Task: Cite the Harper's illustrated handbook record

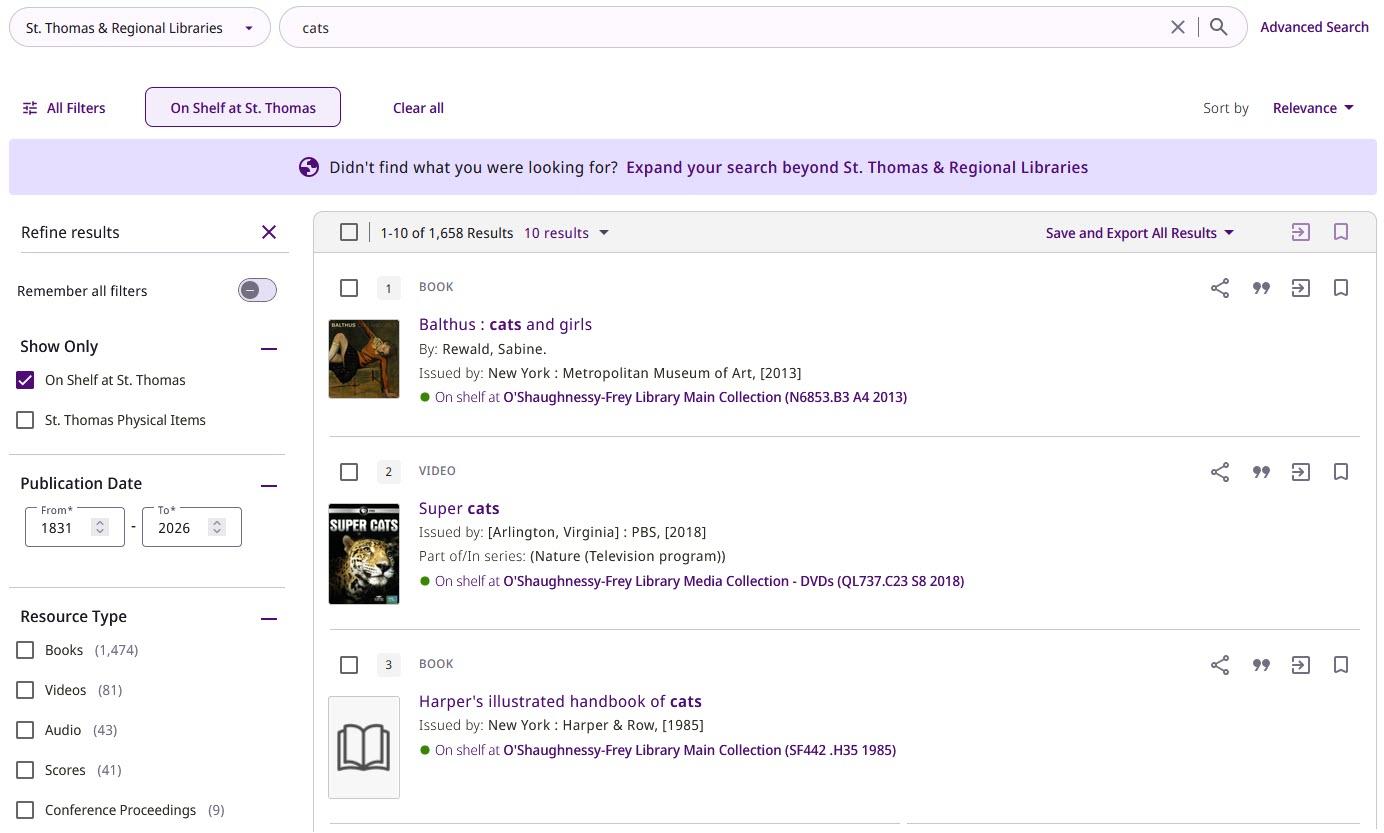Action: pos(1261,665)
